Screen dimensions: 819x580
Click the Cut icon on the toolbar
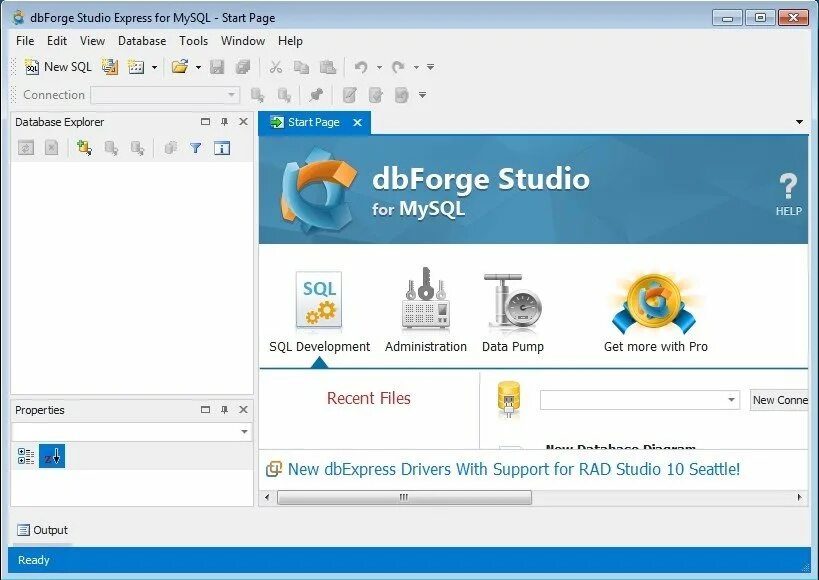274,67
